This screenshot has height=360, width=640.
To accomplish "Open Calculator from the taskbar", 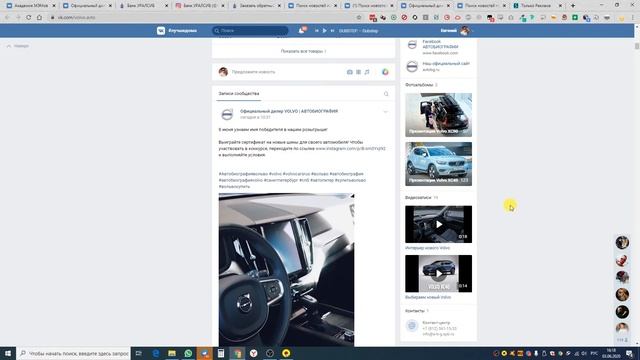I will click(221, 353).
